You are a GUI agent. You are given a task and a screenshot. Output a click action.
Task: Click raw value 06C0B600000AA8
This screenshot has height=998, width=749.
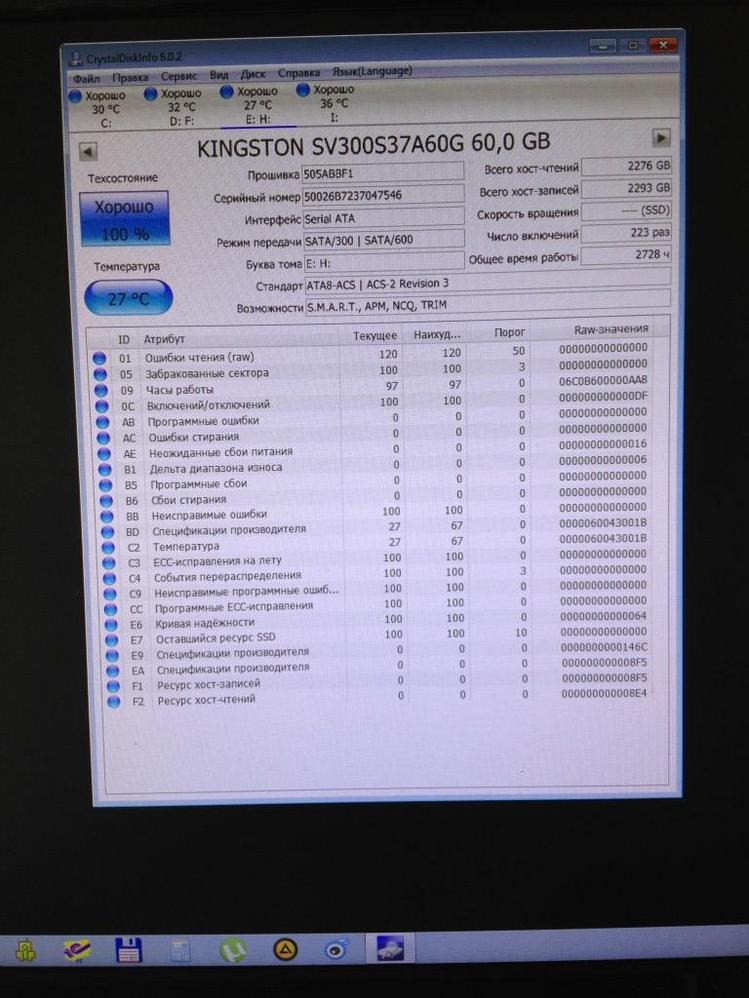point(603,380)
